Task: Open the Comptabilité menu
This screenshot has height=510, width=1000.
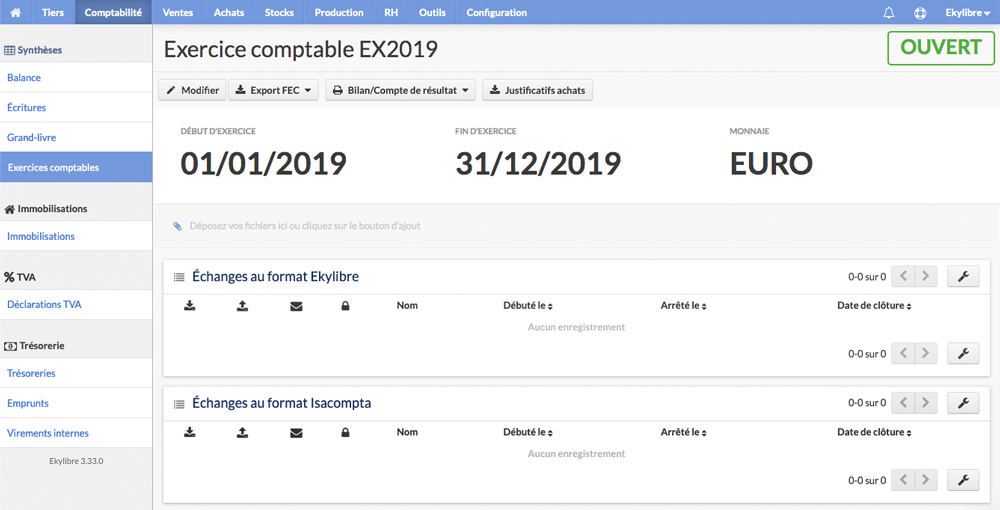Action: click(114, 12)
